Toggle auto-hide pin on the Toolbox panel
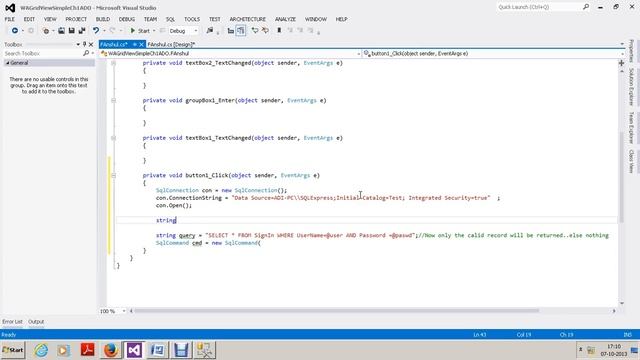640x360 pixels. tap(84, 44)
